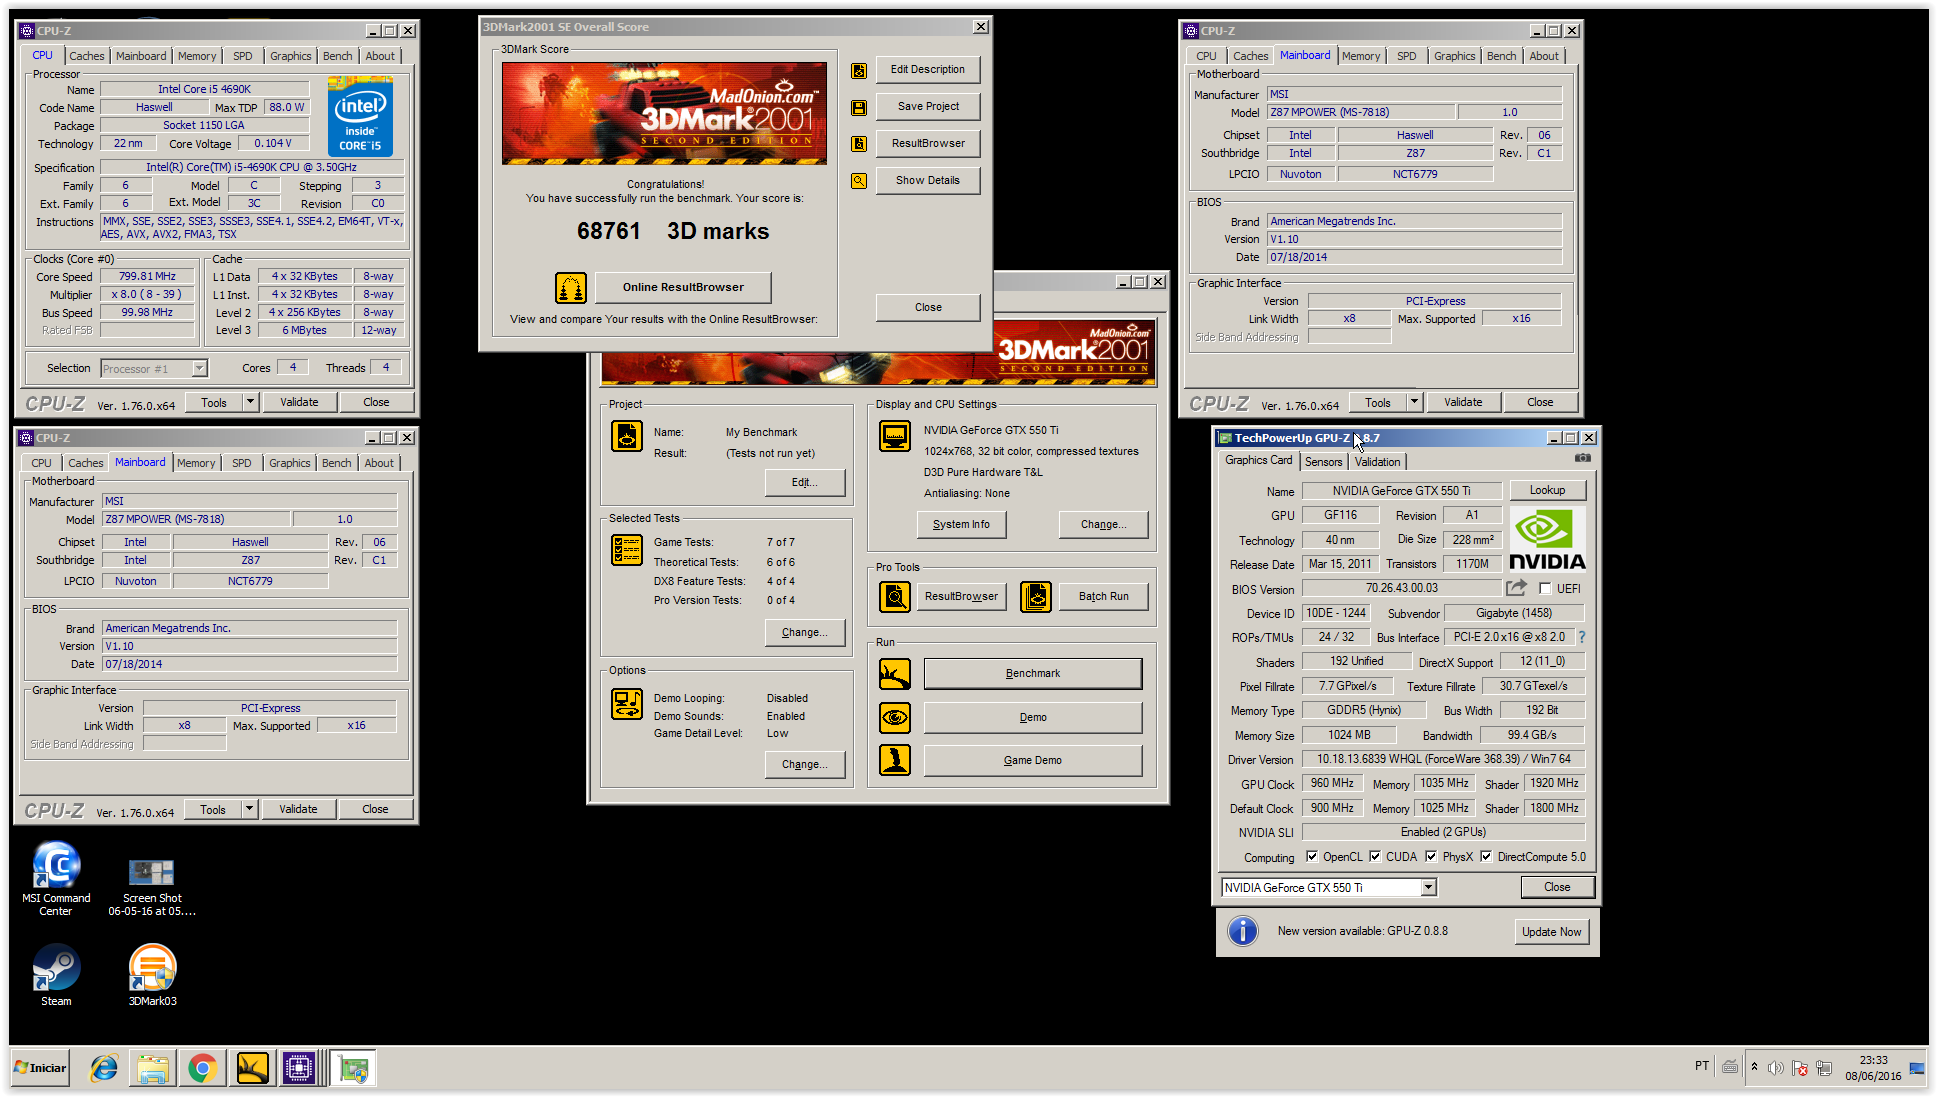1937x1097 pixels.
Task: Open Graphics tab in right CPU-Z window
Action: coord(1454,57)
